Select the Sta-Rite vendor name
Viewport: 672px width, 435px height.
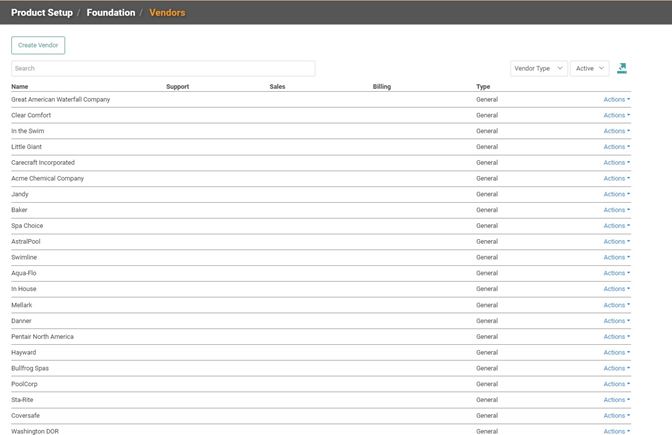tap(22, 400)
